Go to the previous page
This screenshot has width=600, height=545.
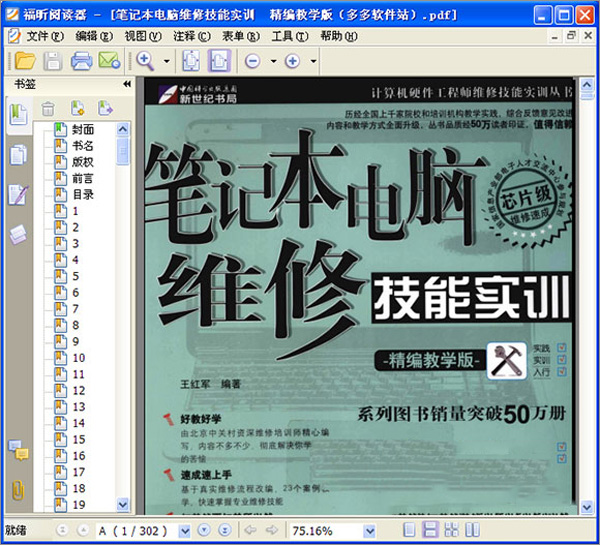pos(83,530)
